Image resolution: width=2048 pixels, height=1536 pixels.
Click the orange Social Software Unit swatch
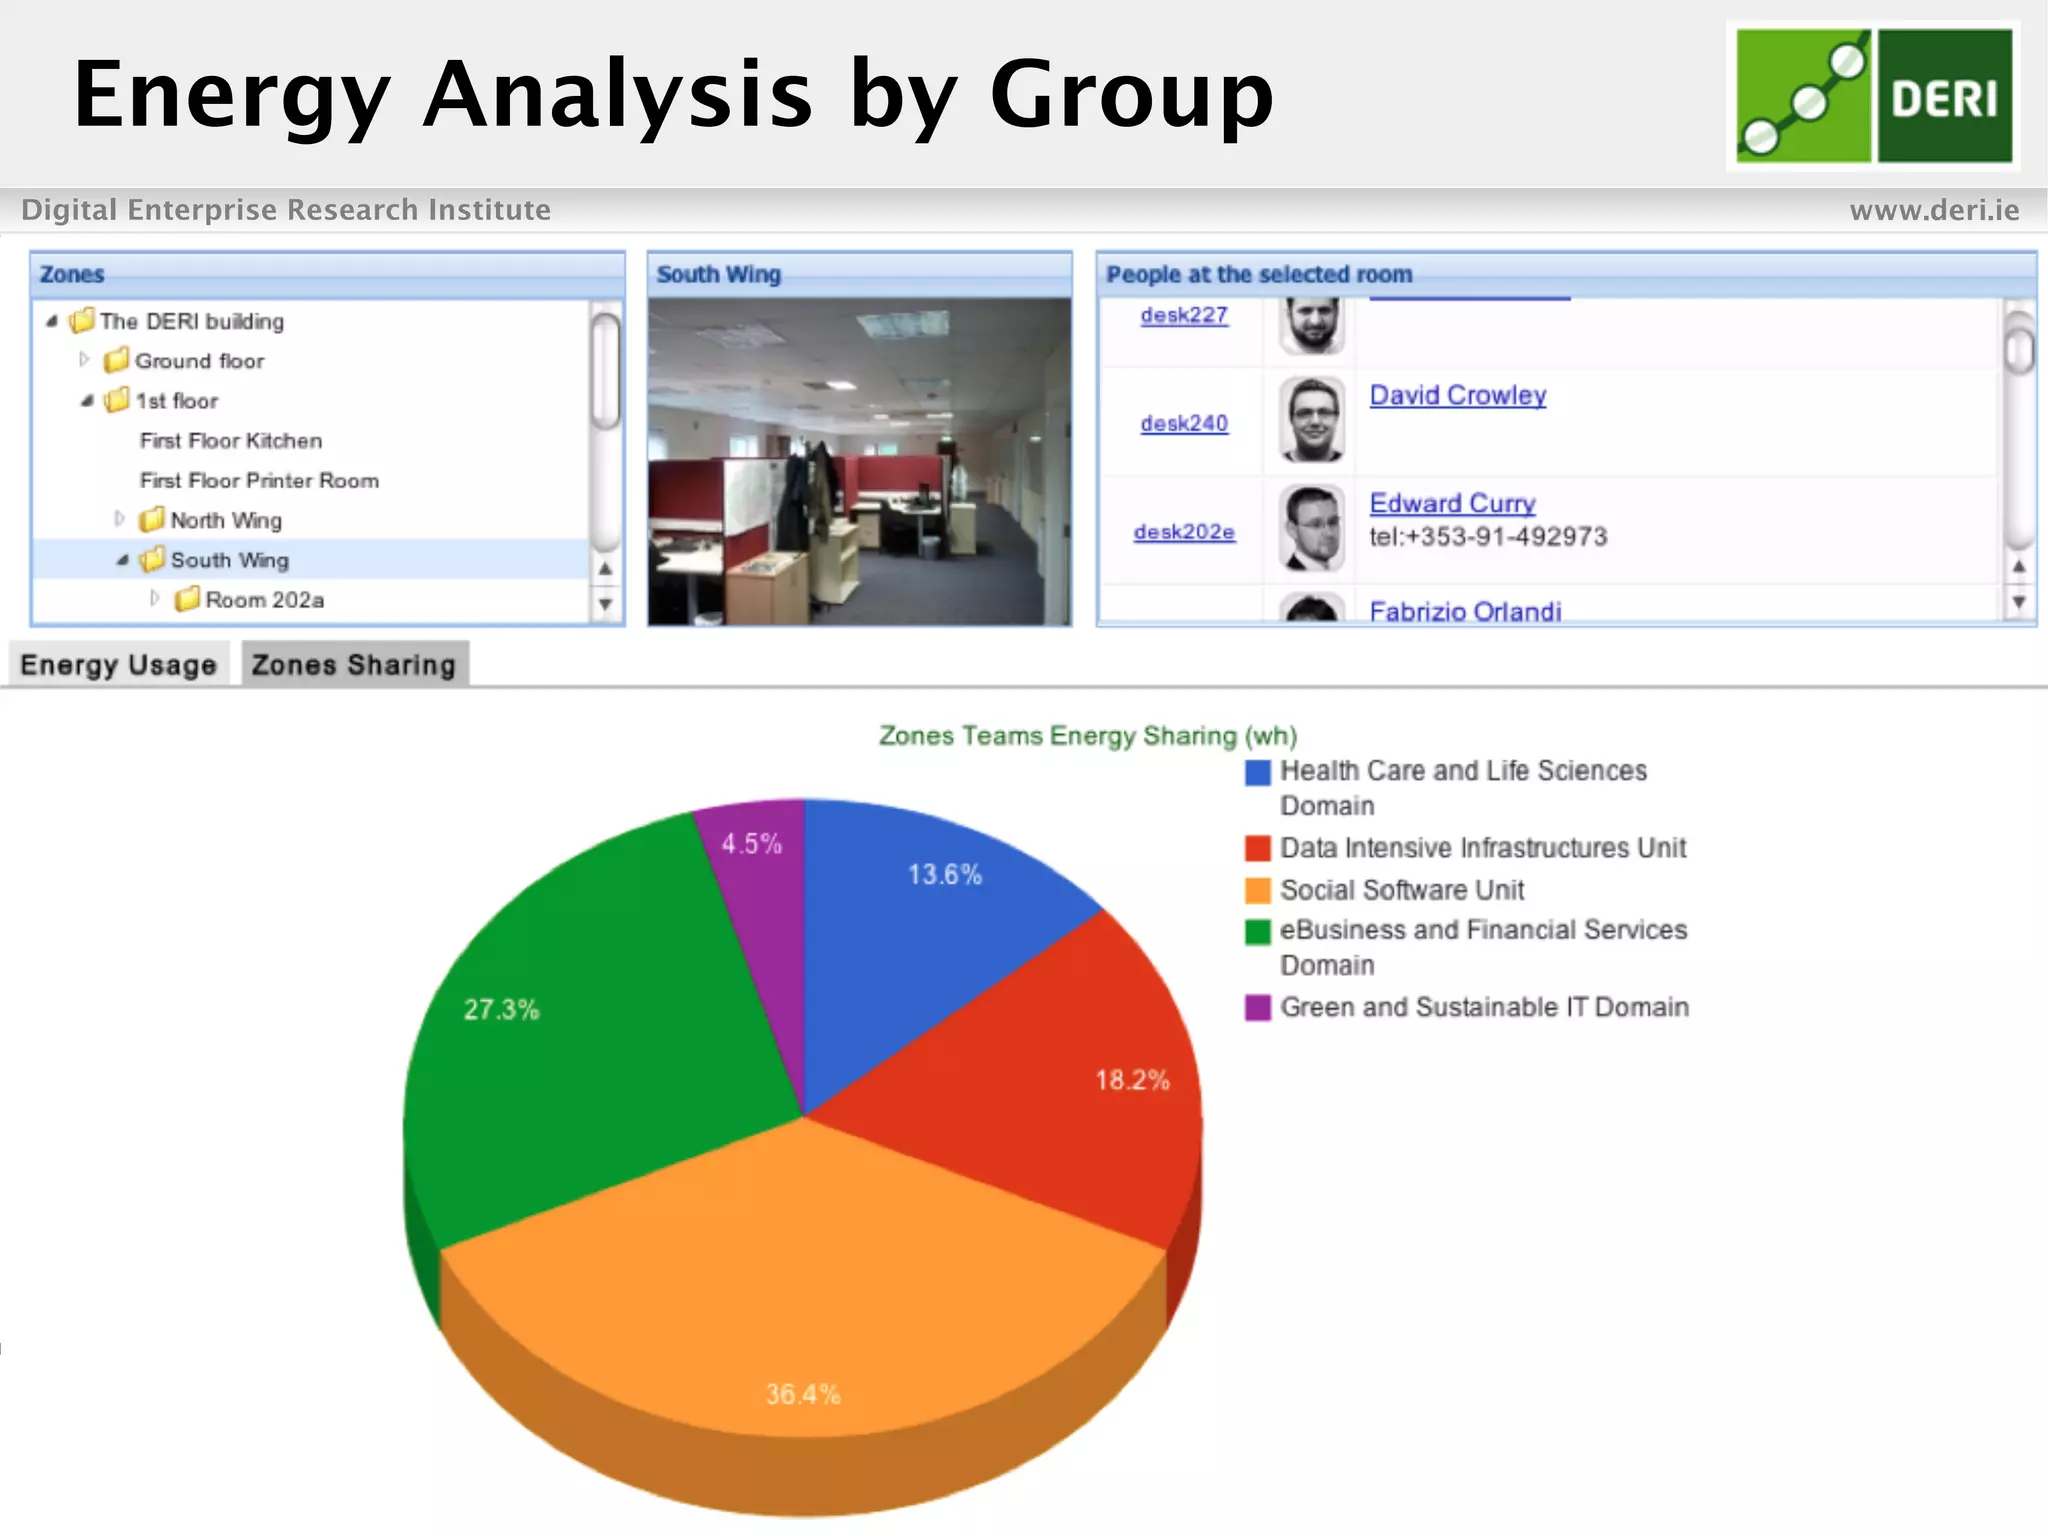[x=1258, y=890]
